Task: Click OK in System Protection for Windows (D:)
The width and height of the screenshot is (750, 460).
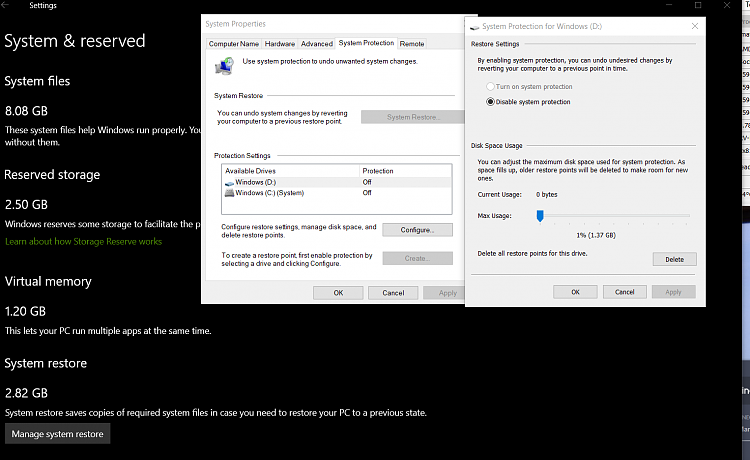Action: coord(575,292)
